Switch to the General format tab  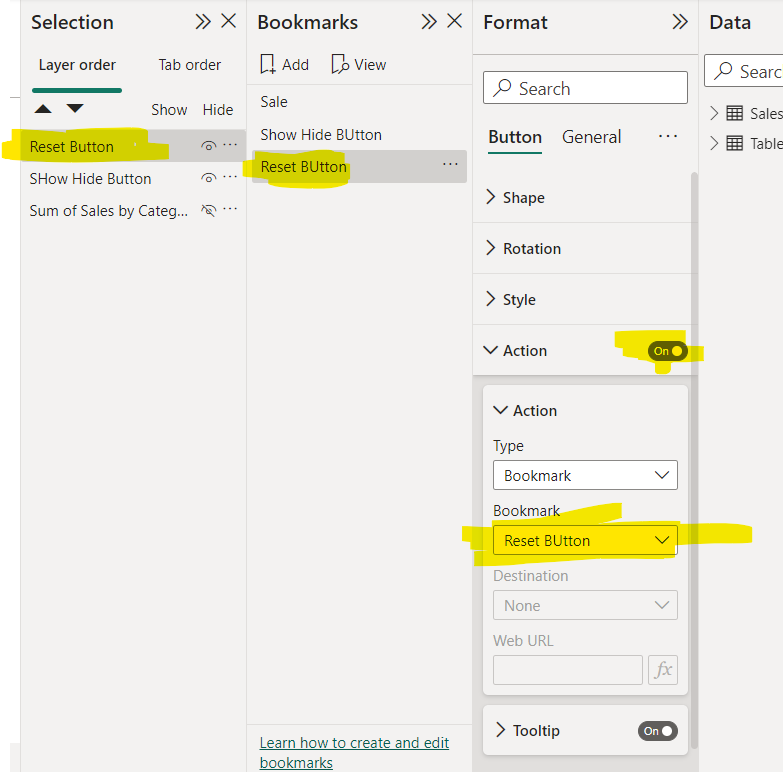click(591, 137)
